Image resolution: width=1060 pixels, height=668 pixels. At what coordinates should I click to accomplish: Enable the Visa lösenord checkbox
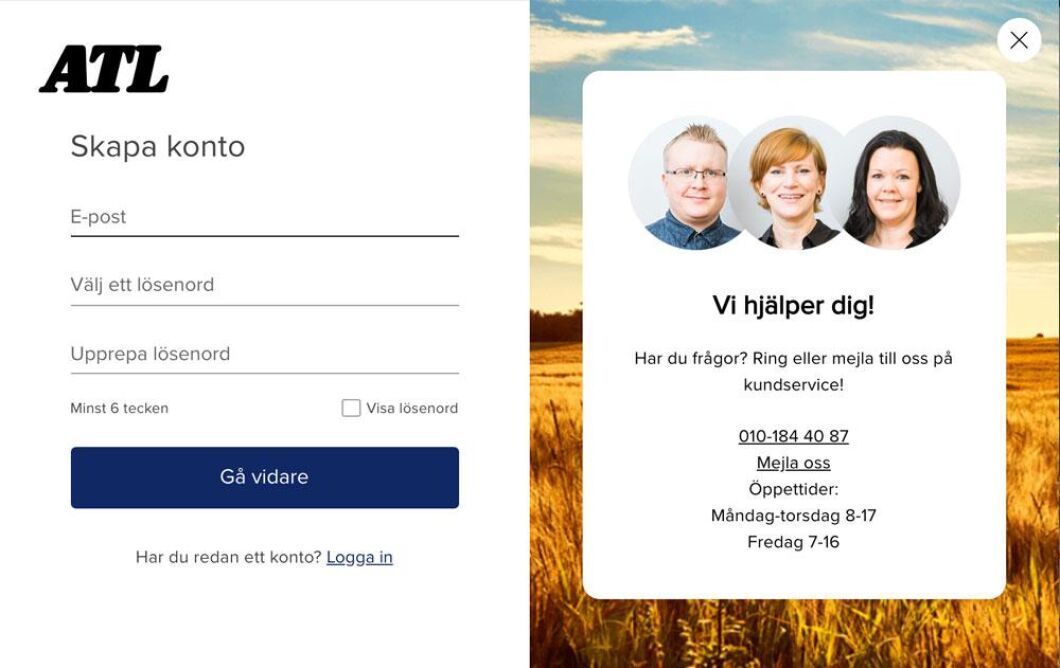point(351,408)
